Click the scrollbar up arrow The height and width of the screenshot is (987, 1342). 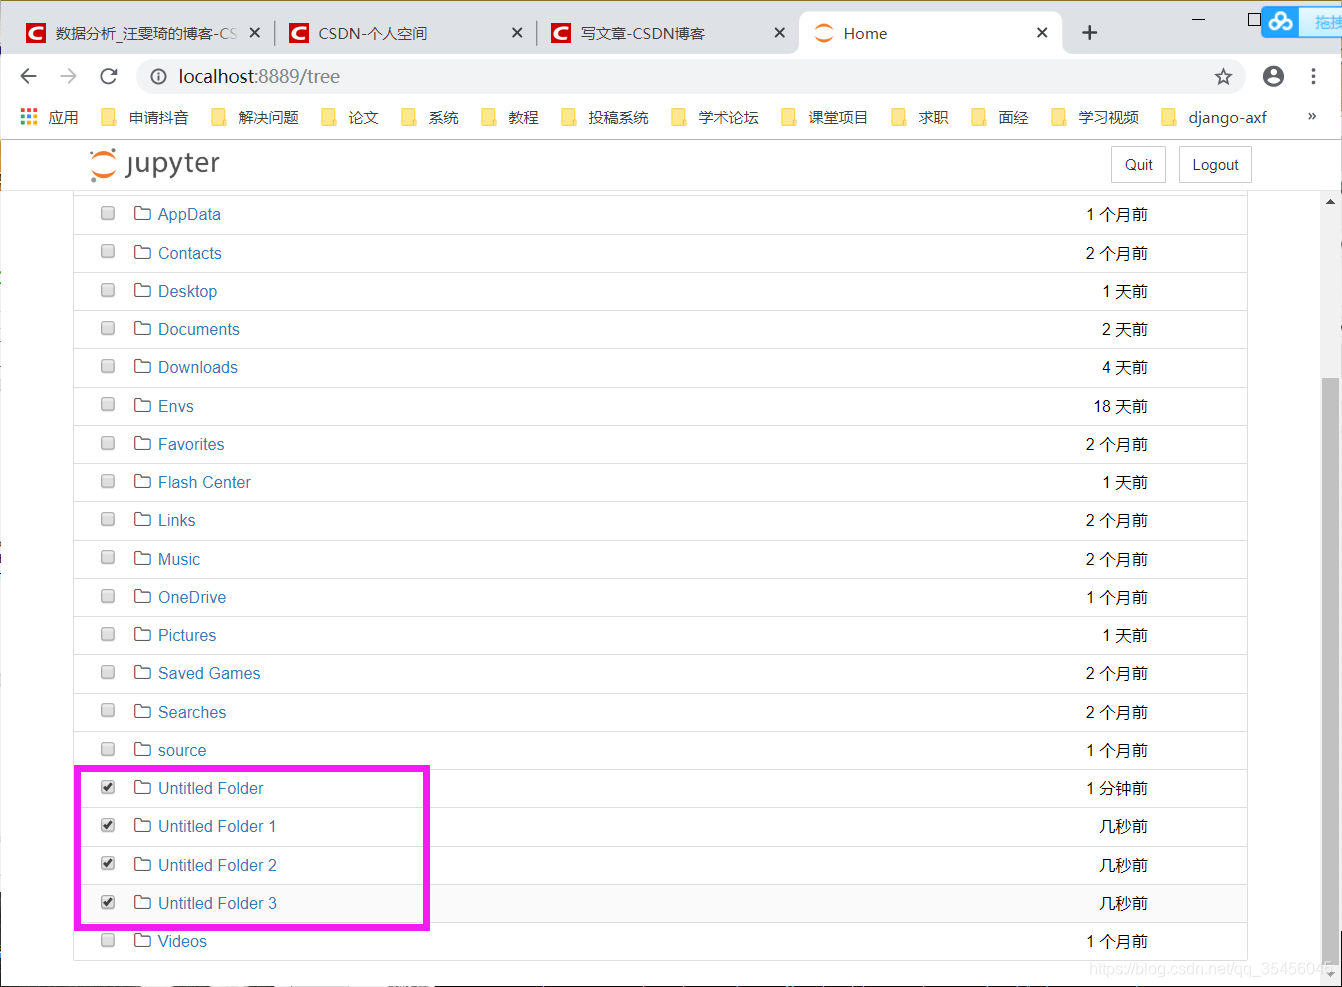1330,202
